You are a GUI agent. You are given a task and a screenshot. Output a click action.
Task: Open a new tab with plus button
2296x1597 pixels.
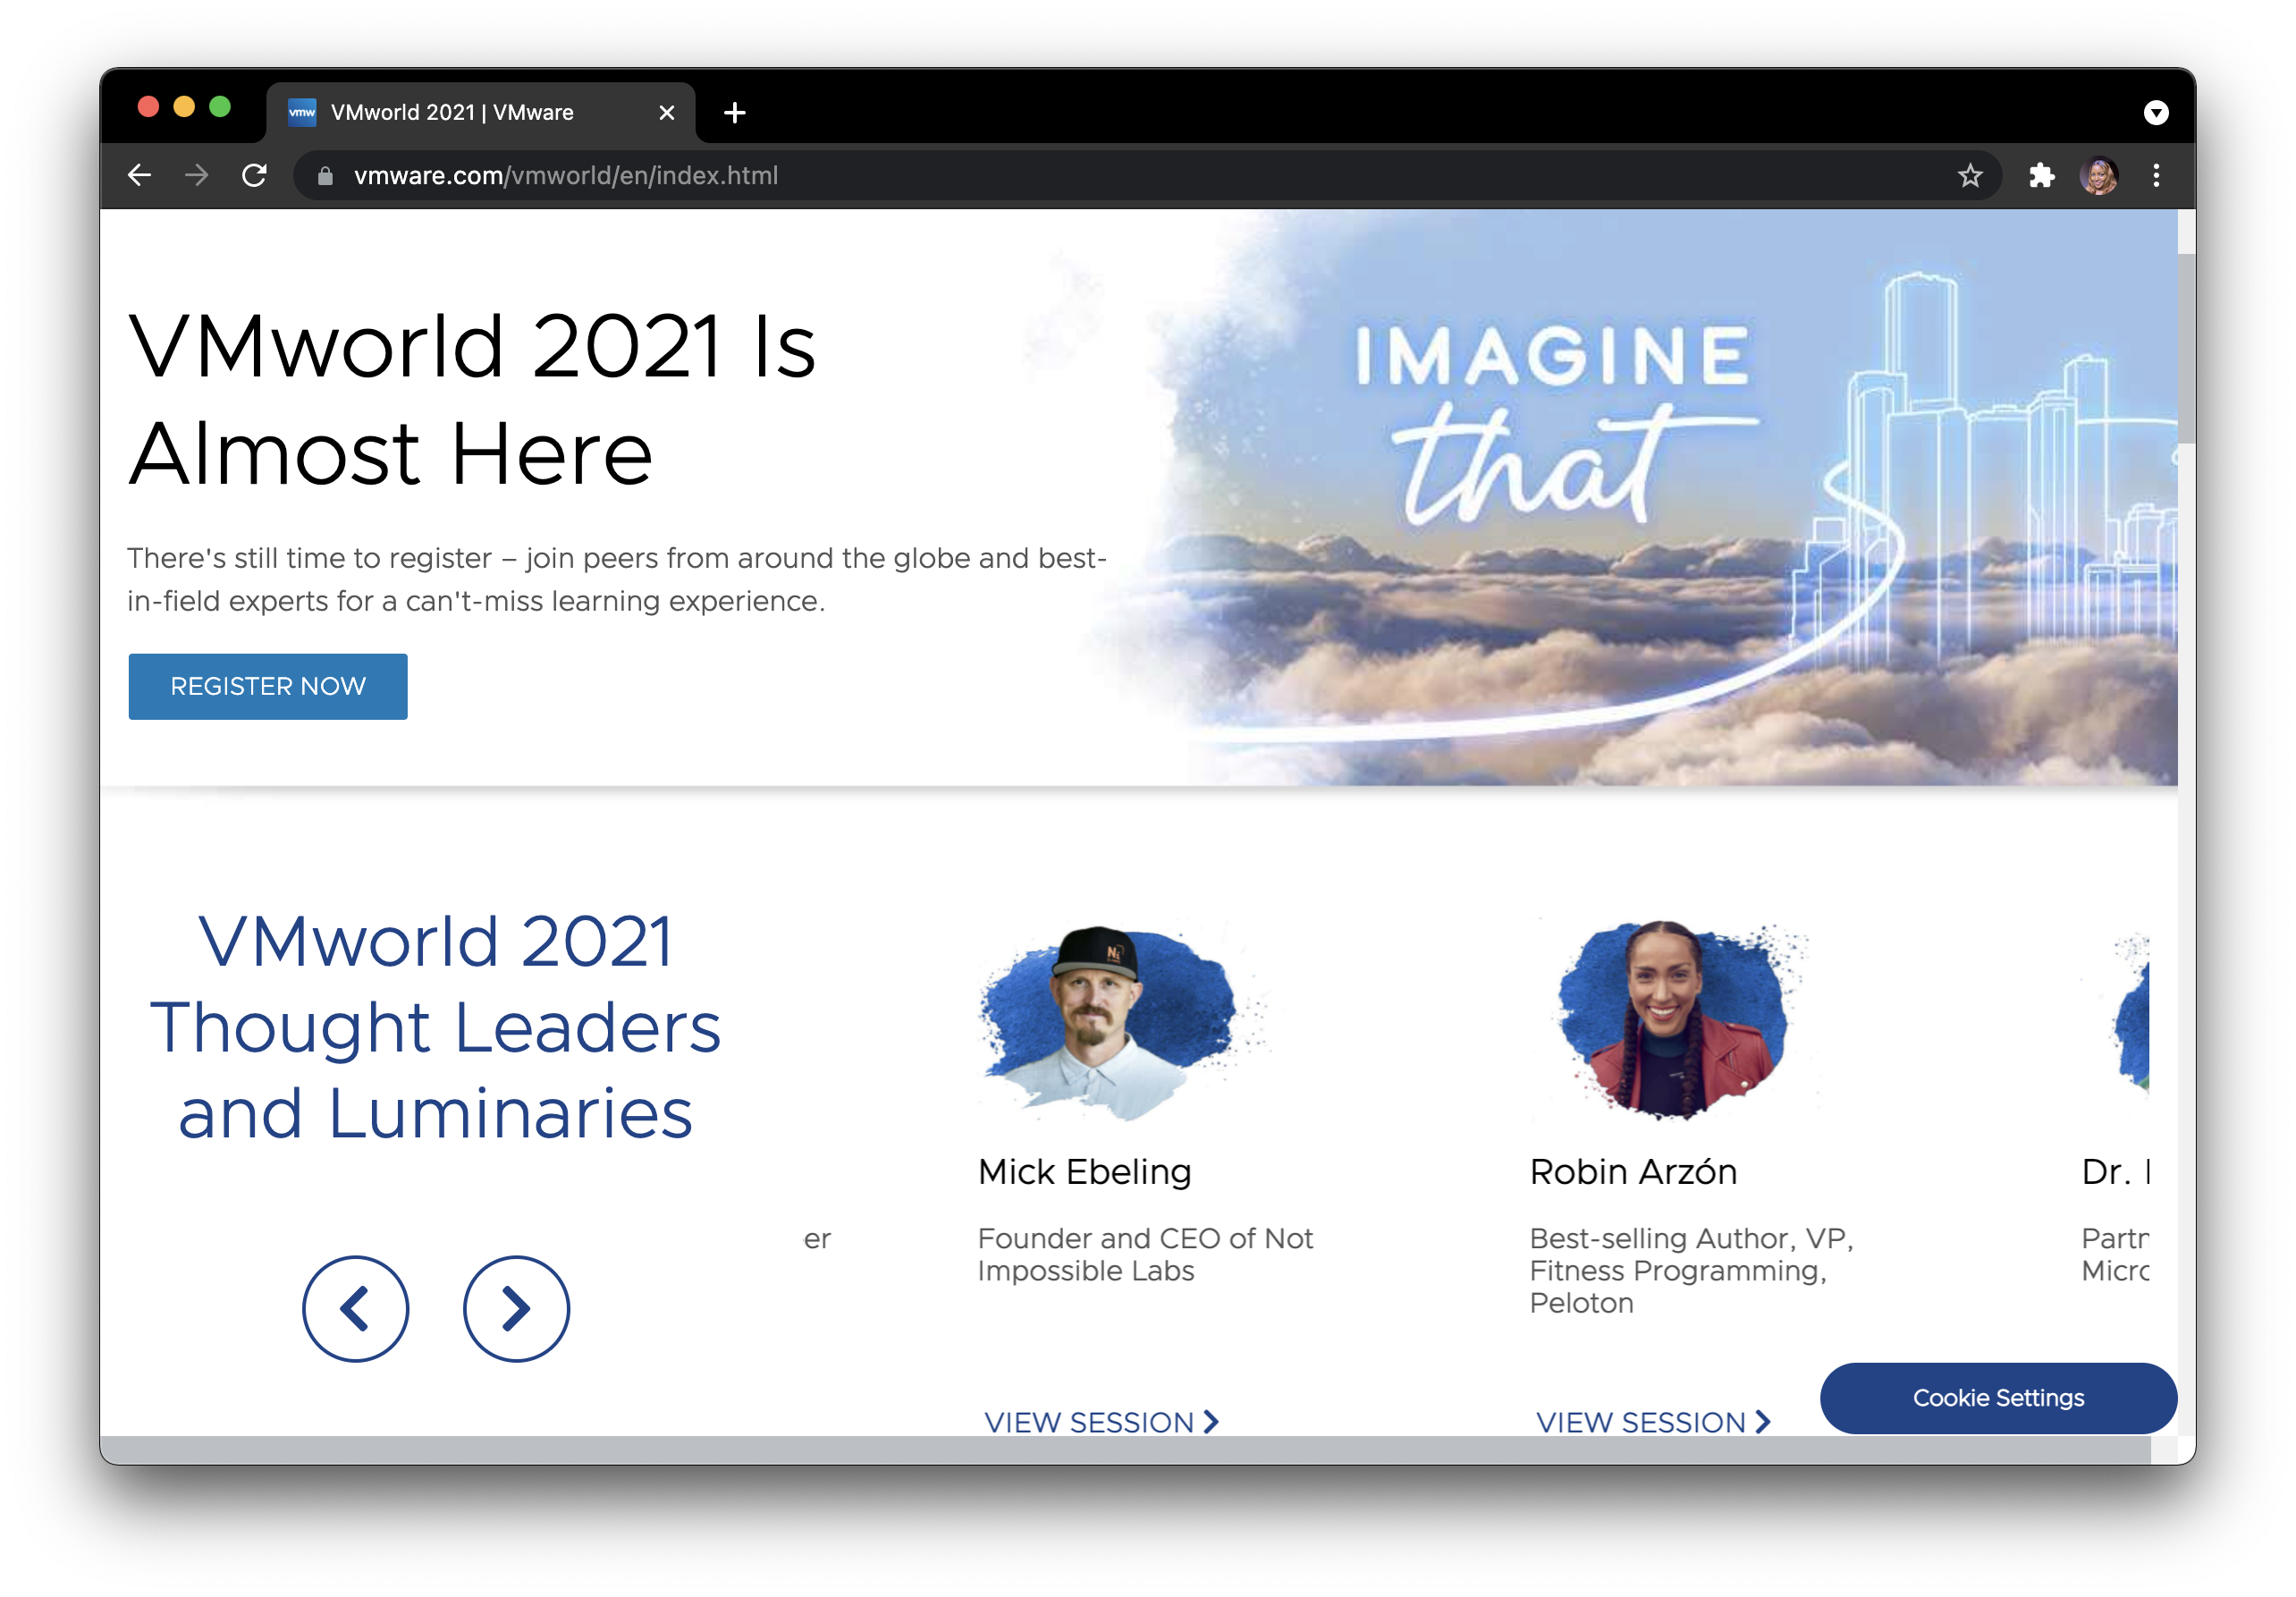click(x=734, y=112)
